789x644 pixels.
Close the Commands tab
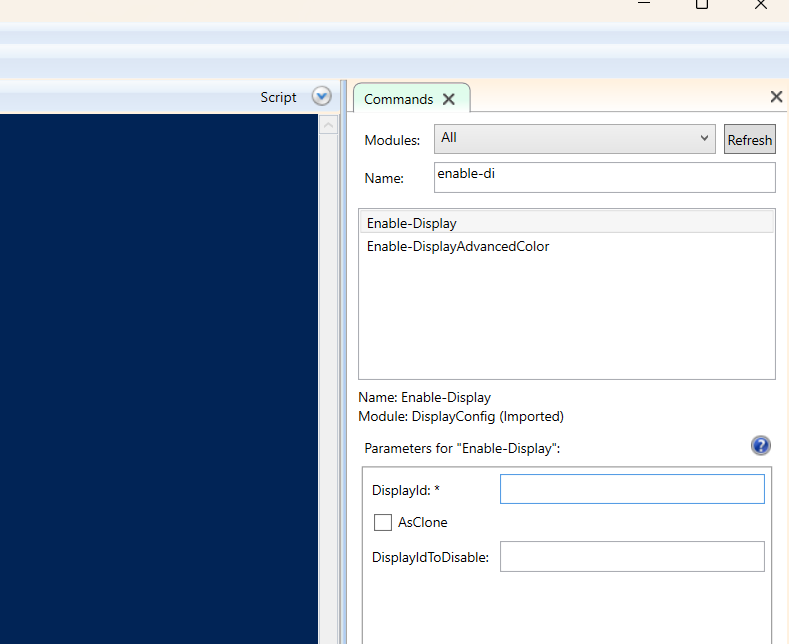click(x=449, y=99)
